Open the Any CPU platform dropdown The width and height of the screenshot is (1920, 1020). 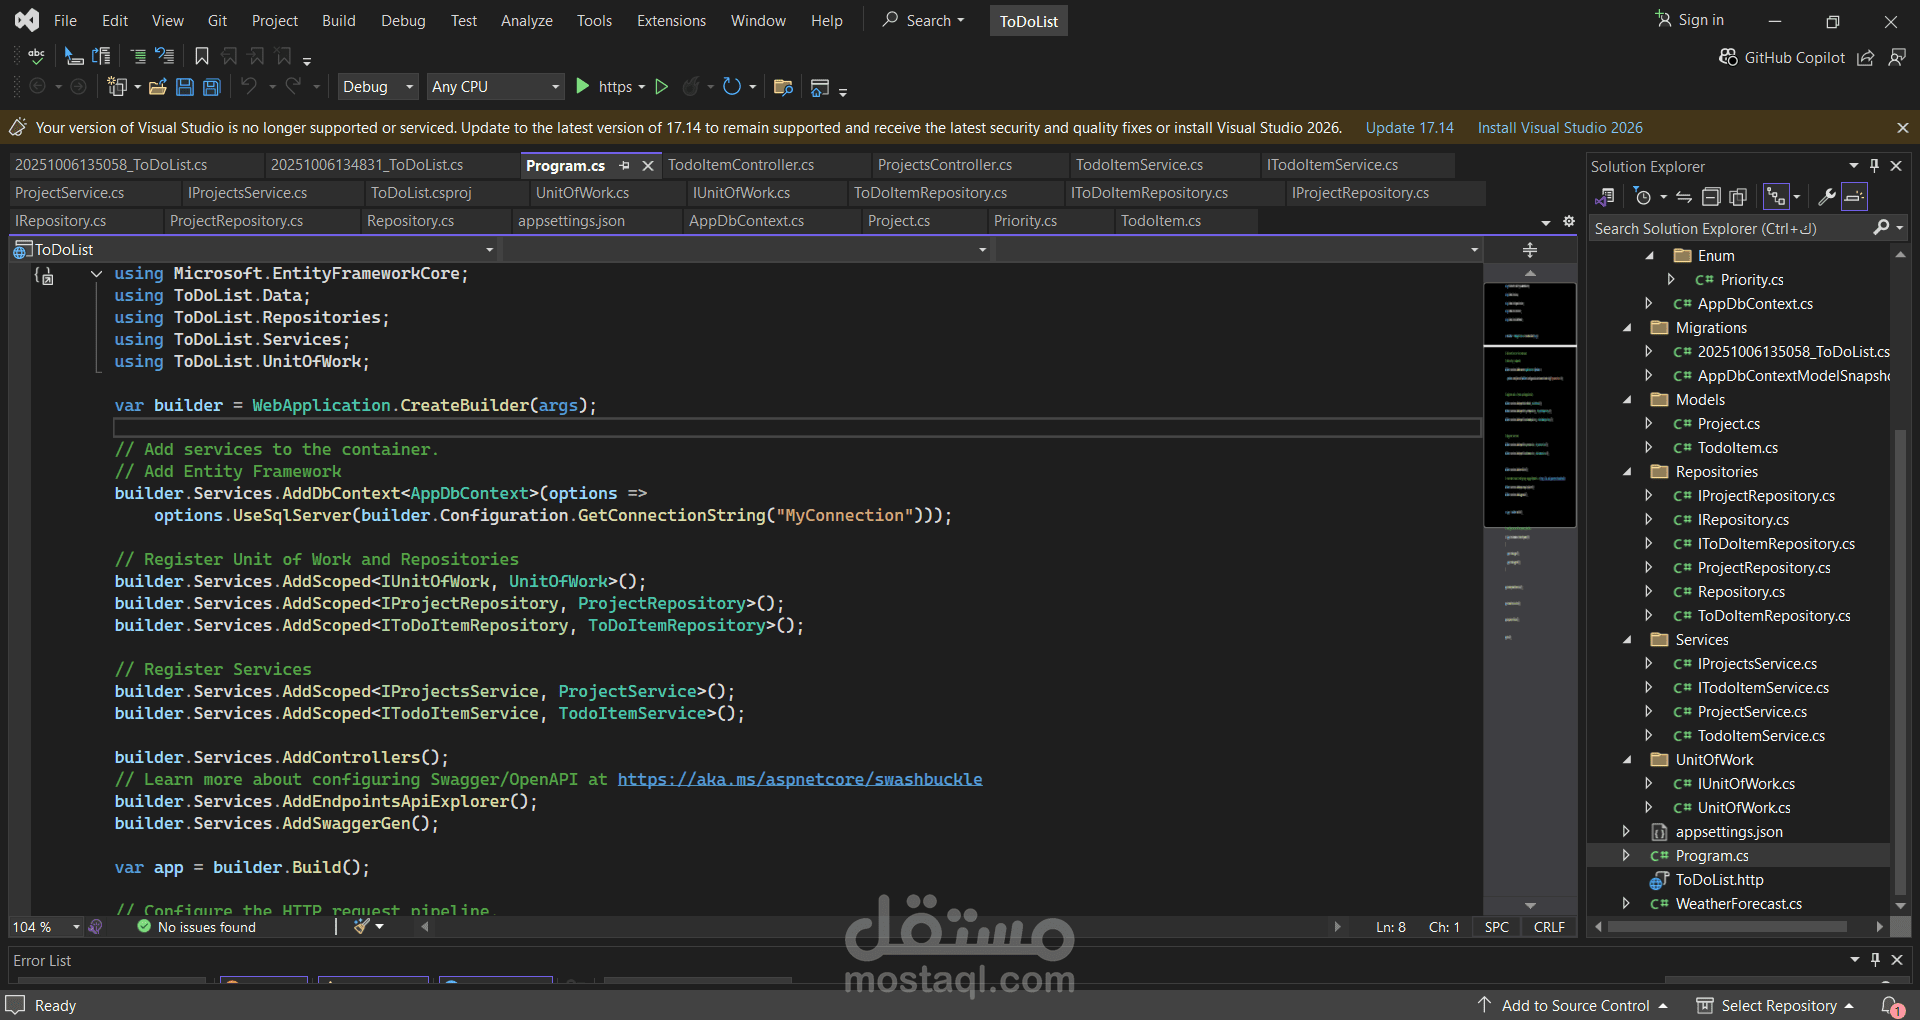pos(495,87)
